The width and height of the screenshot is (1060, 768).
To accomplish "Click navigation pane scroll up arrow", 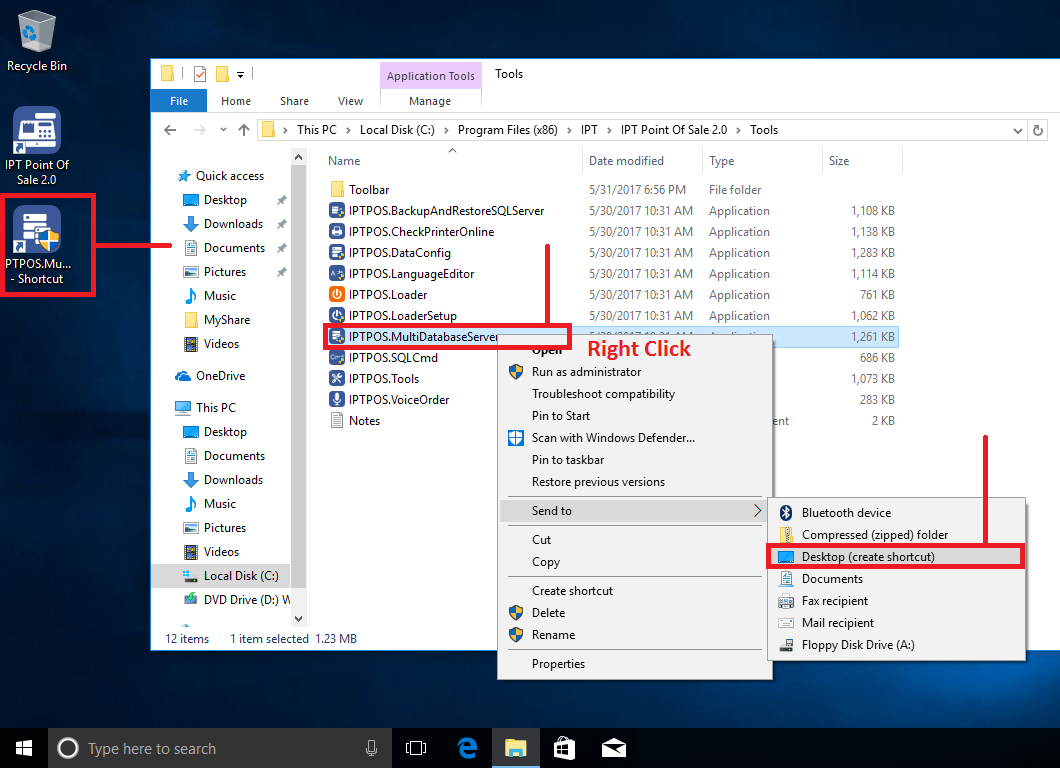I will [x=298, y=157].
